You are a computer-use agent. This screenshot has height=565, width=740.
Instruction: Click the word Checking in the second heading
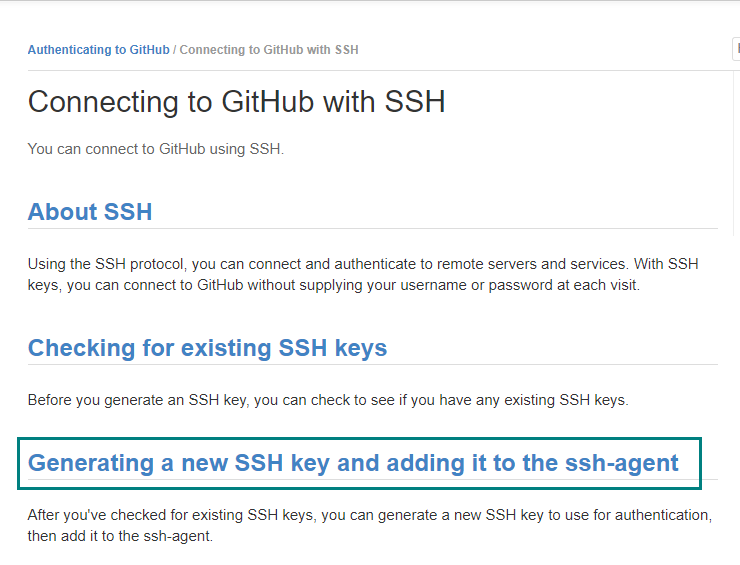point(82,348)
